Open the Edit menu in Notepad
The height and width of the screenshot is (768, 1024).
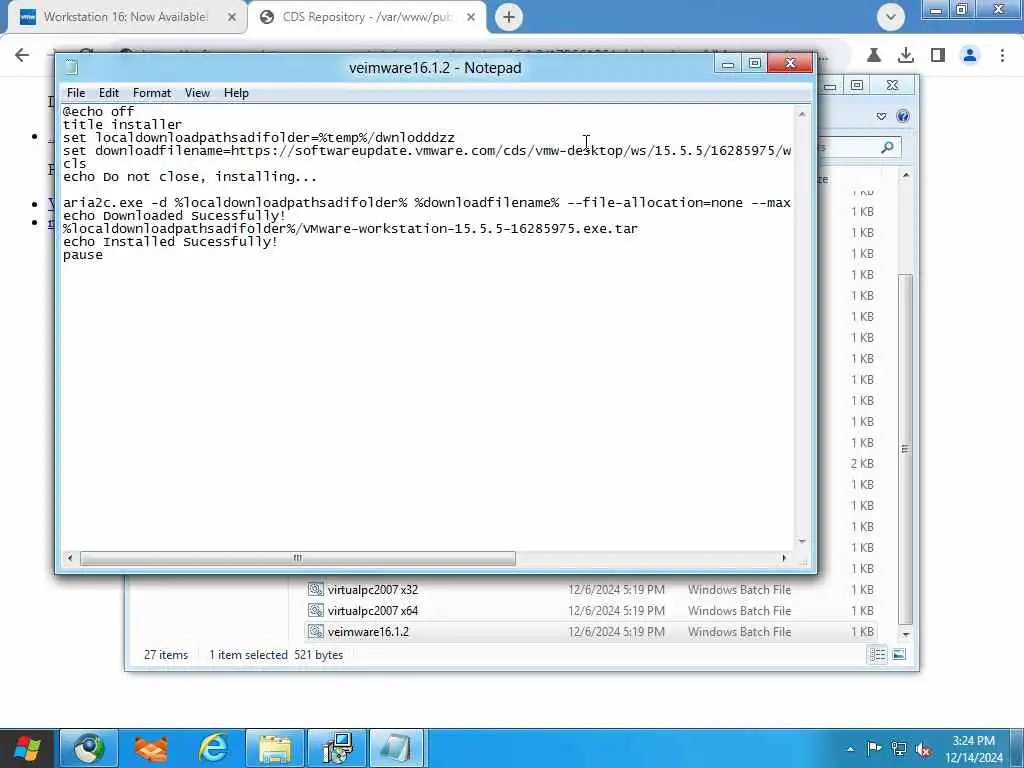[108, 93]
